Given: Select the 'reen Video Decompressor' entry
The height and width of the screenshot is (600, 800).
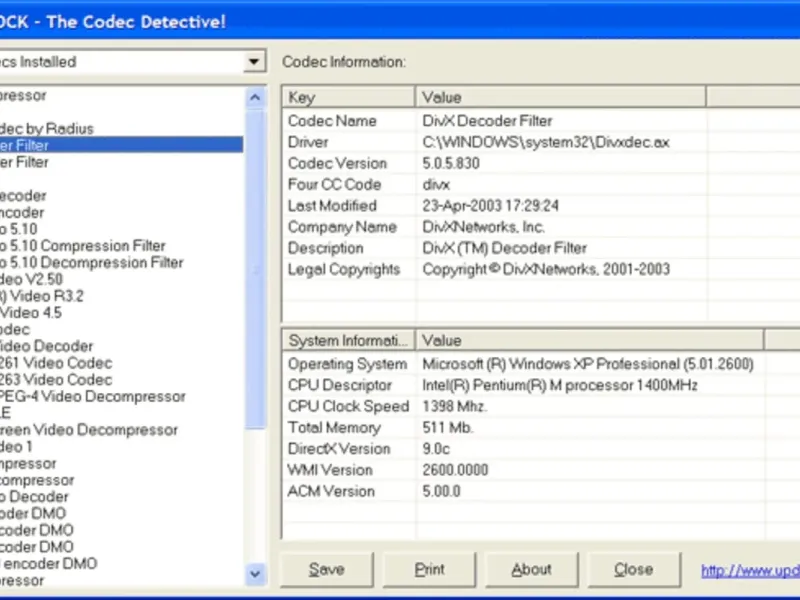Looking at the screenshot, I should pyautogui.click(x=89, y=430).
